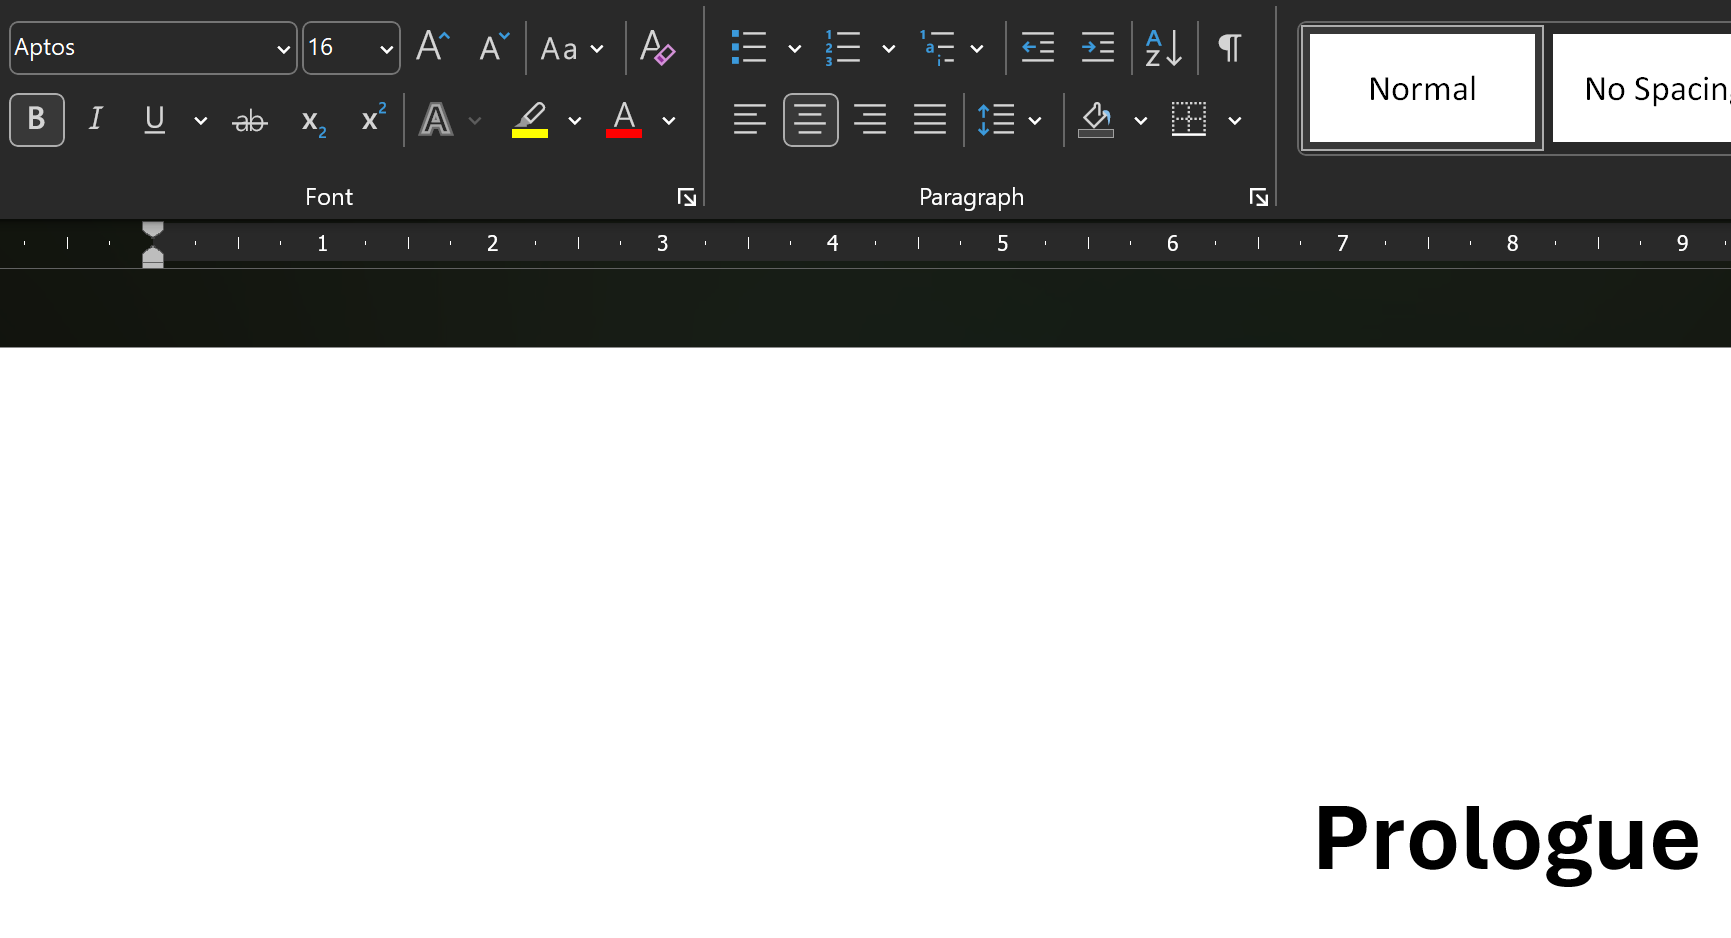This screenshot has height=938, width=1731.
Task: Open the Paragraph settings dialog launcher
Action: point(1258,197)
